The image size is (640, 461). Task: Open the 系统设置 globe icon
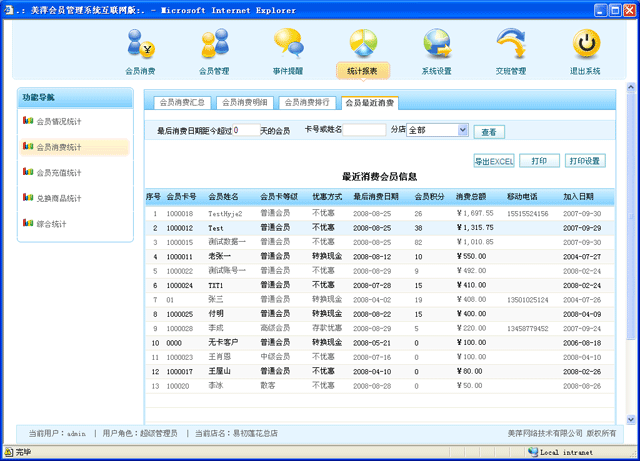click(437, 43)
